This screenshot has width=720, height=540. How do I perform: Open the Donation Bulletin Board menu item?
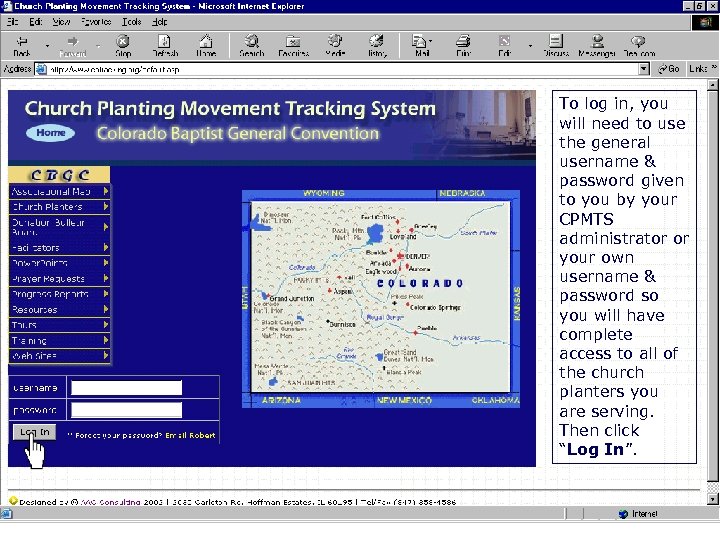[60, 227]
